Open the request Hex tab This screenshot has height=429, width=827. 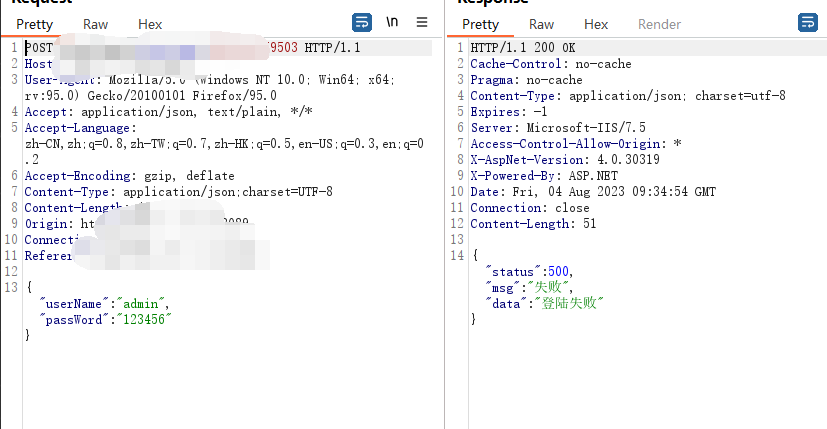coord(150,24)
